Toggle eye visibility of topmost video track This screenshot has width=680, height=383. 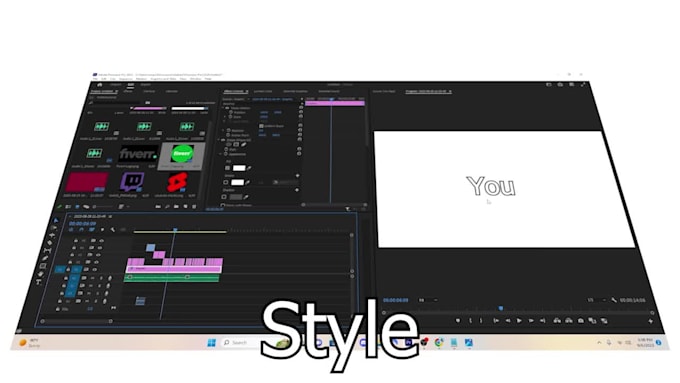[x=101, y=240]
